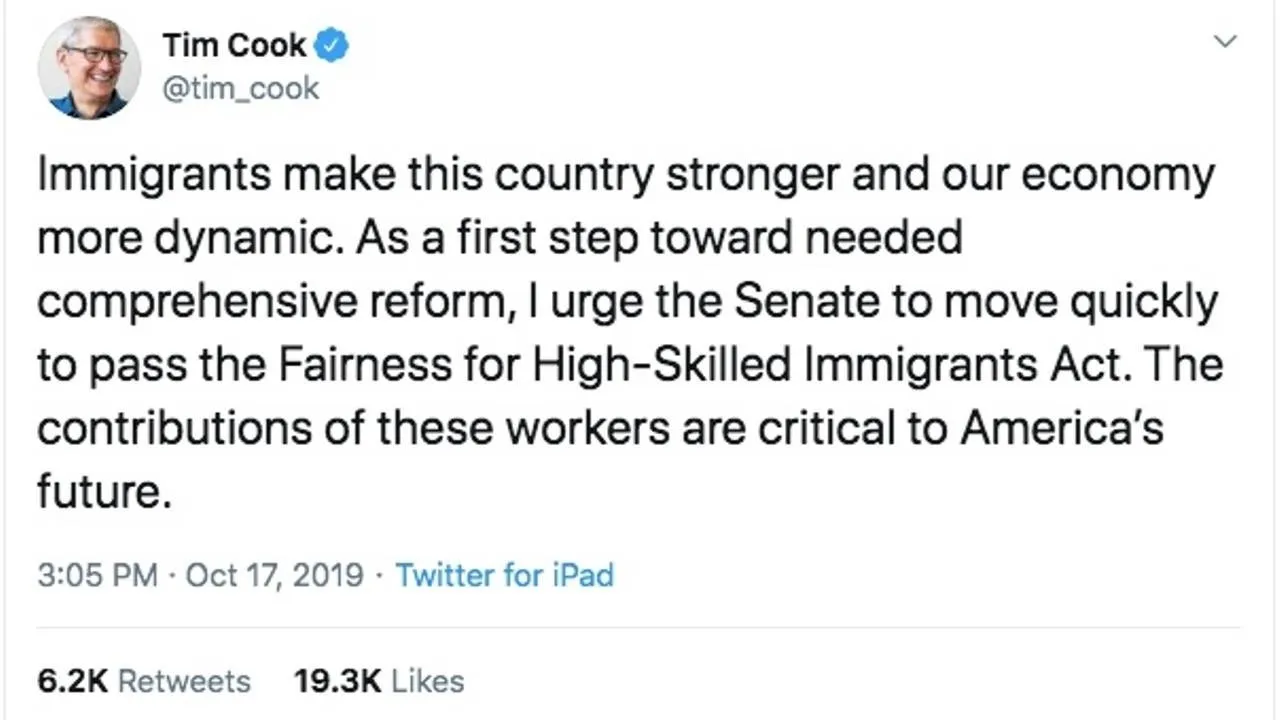1280x720 pixels.
Task: Click the Oct 17, 2019 date
Action: pyautogui.click(x=274, y=576)
